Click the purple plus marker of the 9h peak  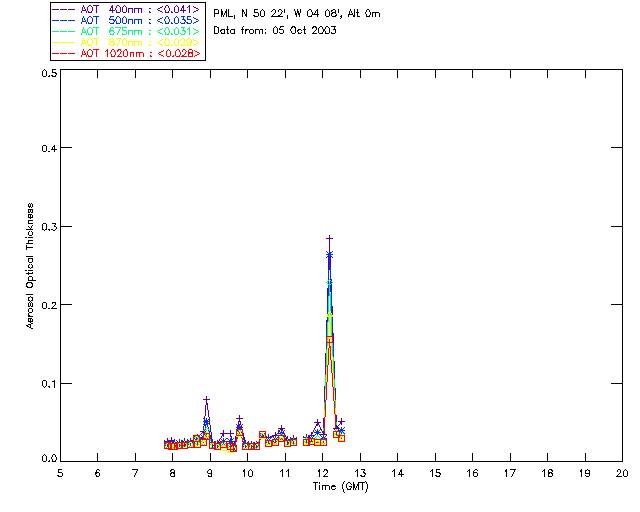pyautogui.click(x=207, y=399)
